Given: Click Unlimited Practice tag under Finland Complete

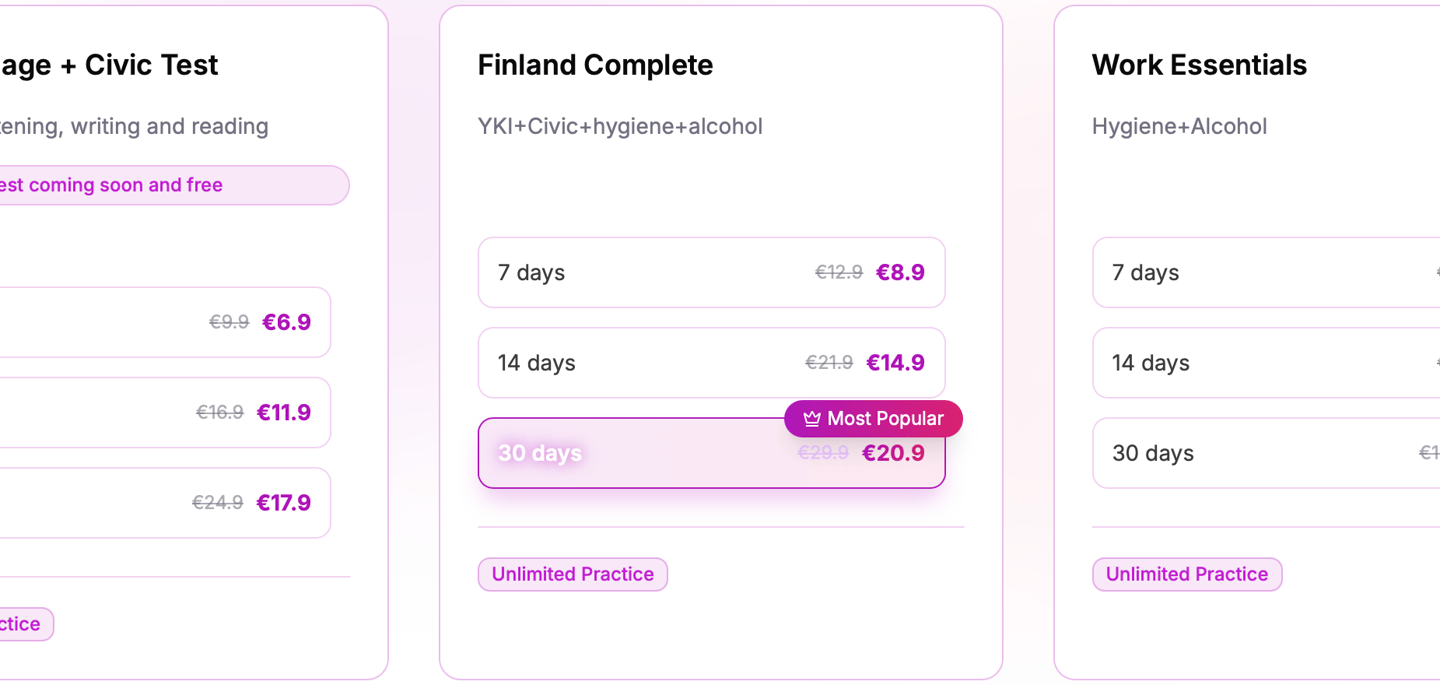Looking at the screenshot, I should pyautogui.click(x=572, y=575).
